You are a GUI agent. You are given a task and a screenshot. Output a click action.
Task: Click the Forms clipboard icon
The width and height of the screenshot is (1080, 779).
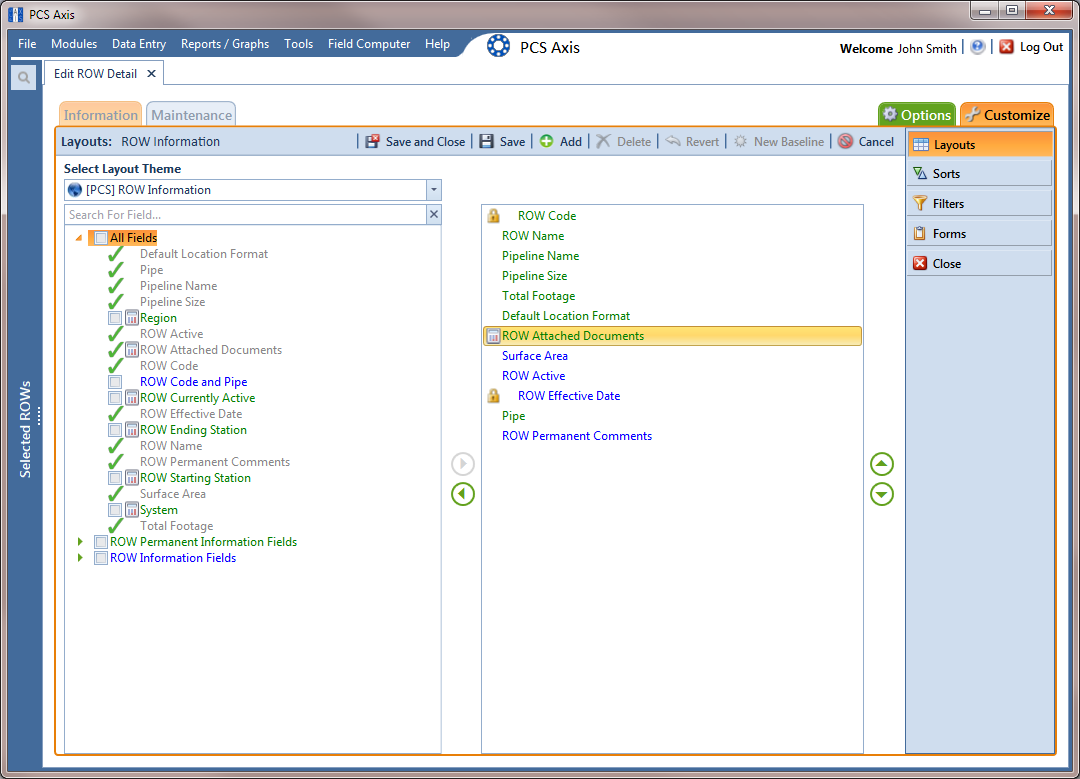pos(920,233)
